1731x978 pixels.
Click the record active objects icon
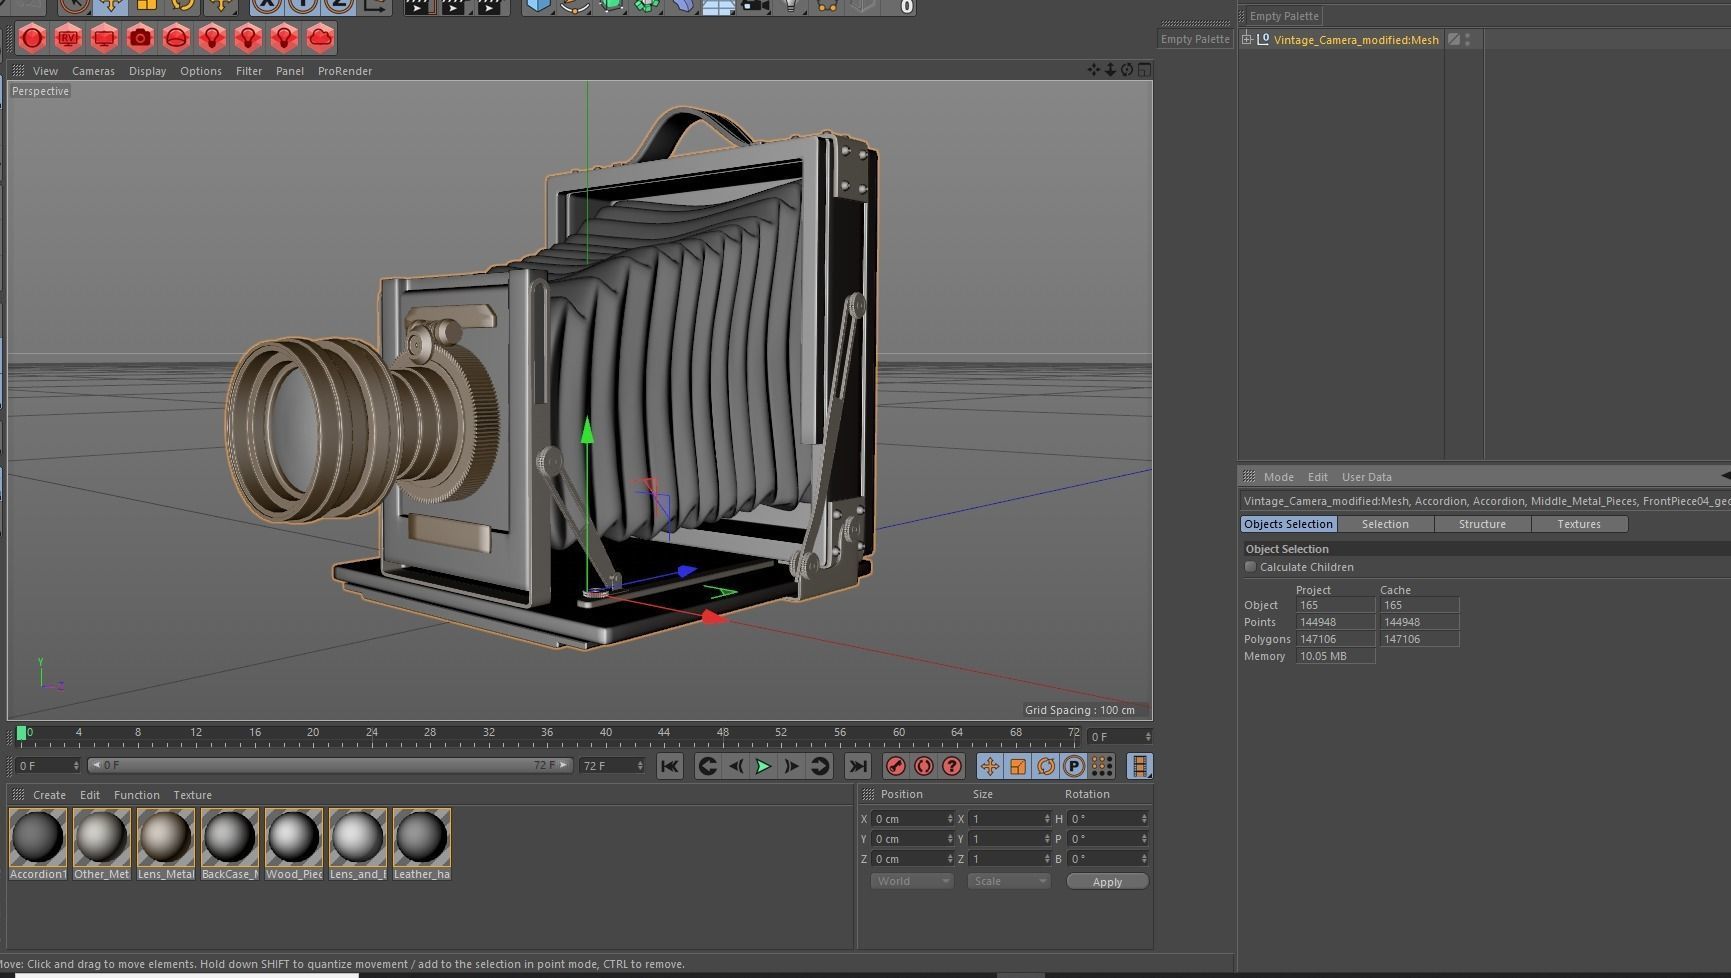click(x=896, y=766)
